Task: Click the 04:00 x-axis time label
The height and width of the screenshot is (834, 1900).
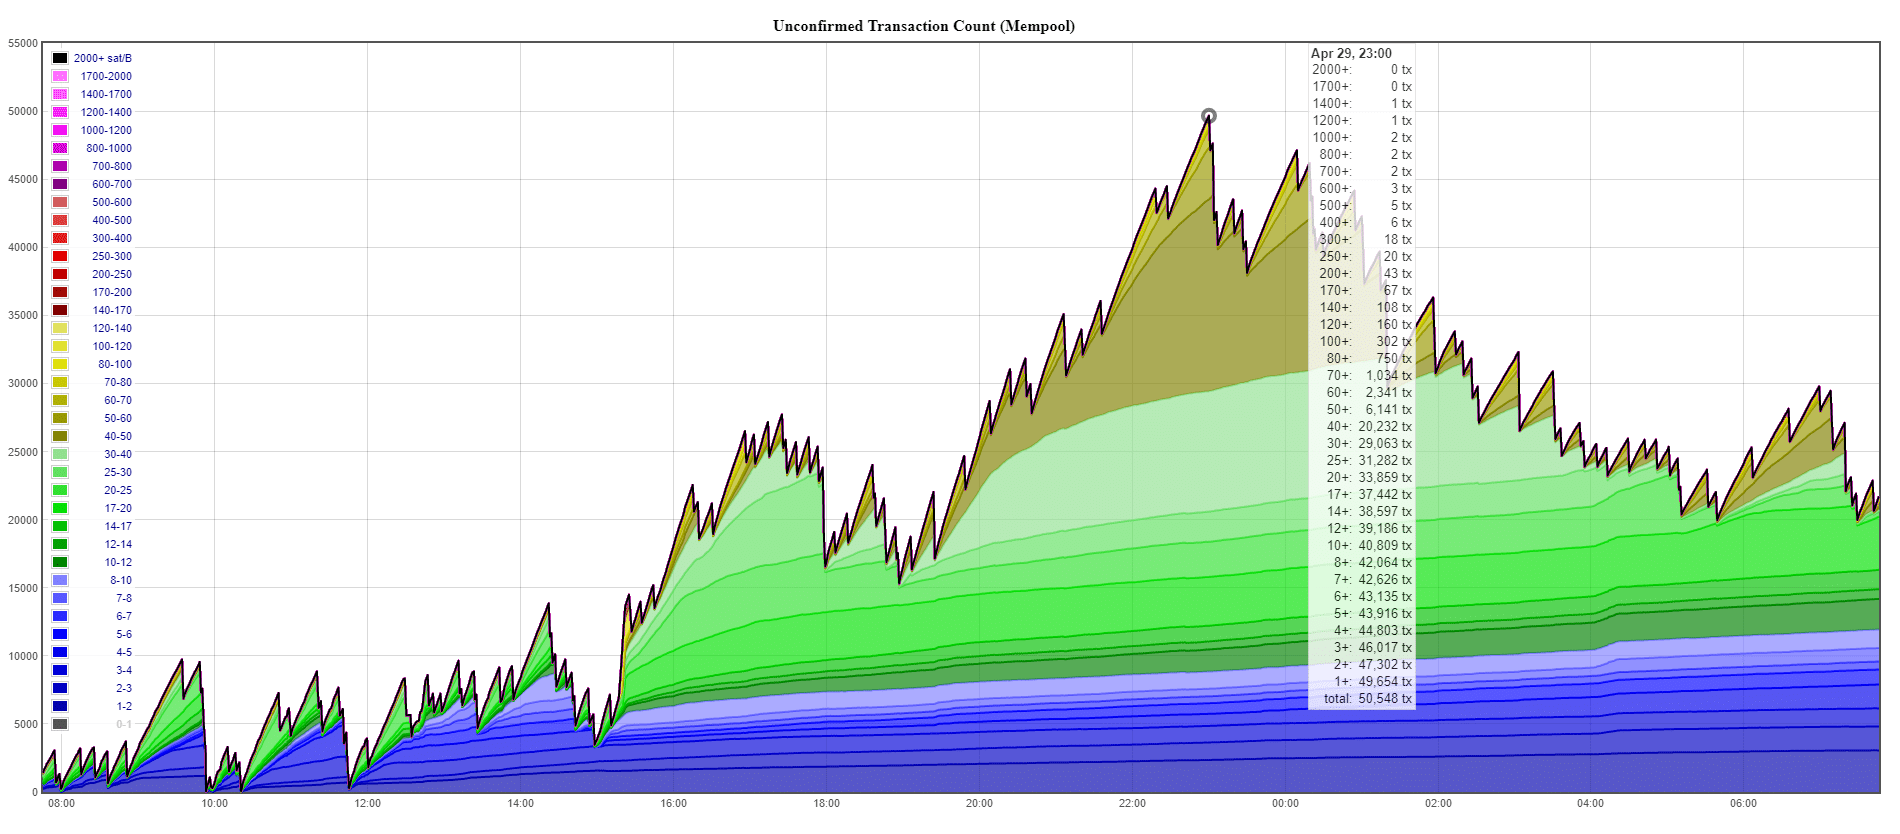Action: [x=1591, y=803]
